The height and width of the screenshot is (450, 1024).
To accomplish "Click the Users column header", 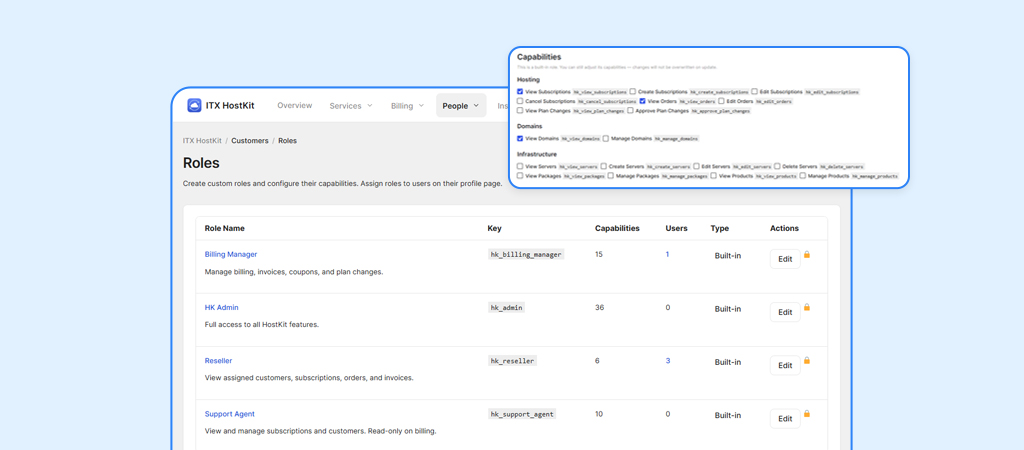I will (x=676, y=229).
